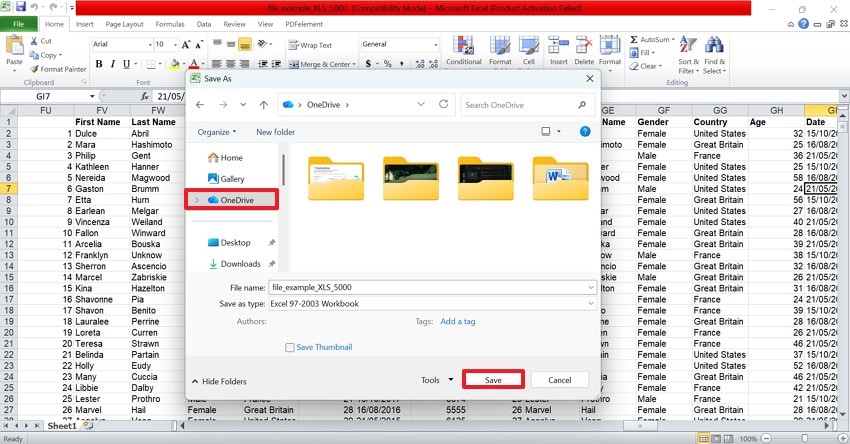Click the blue help icon in Save As

tap(585, 131)
